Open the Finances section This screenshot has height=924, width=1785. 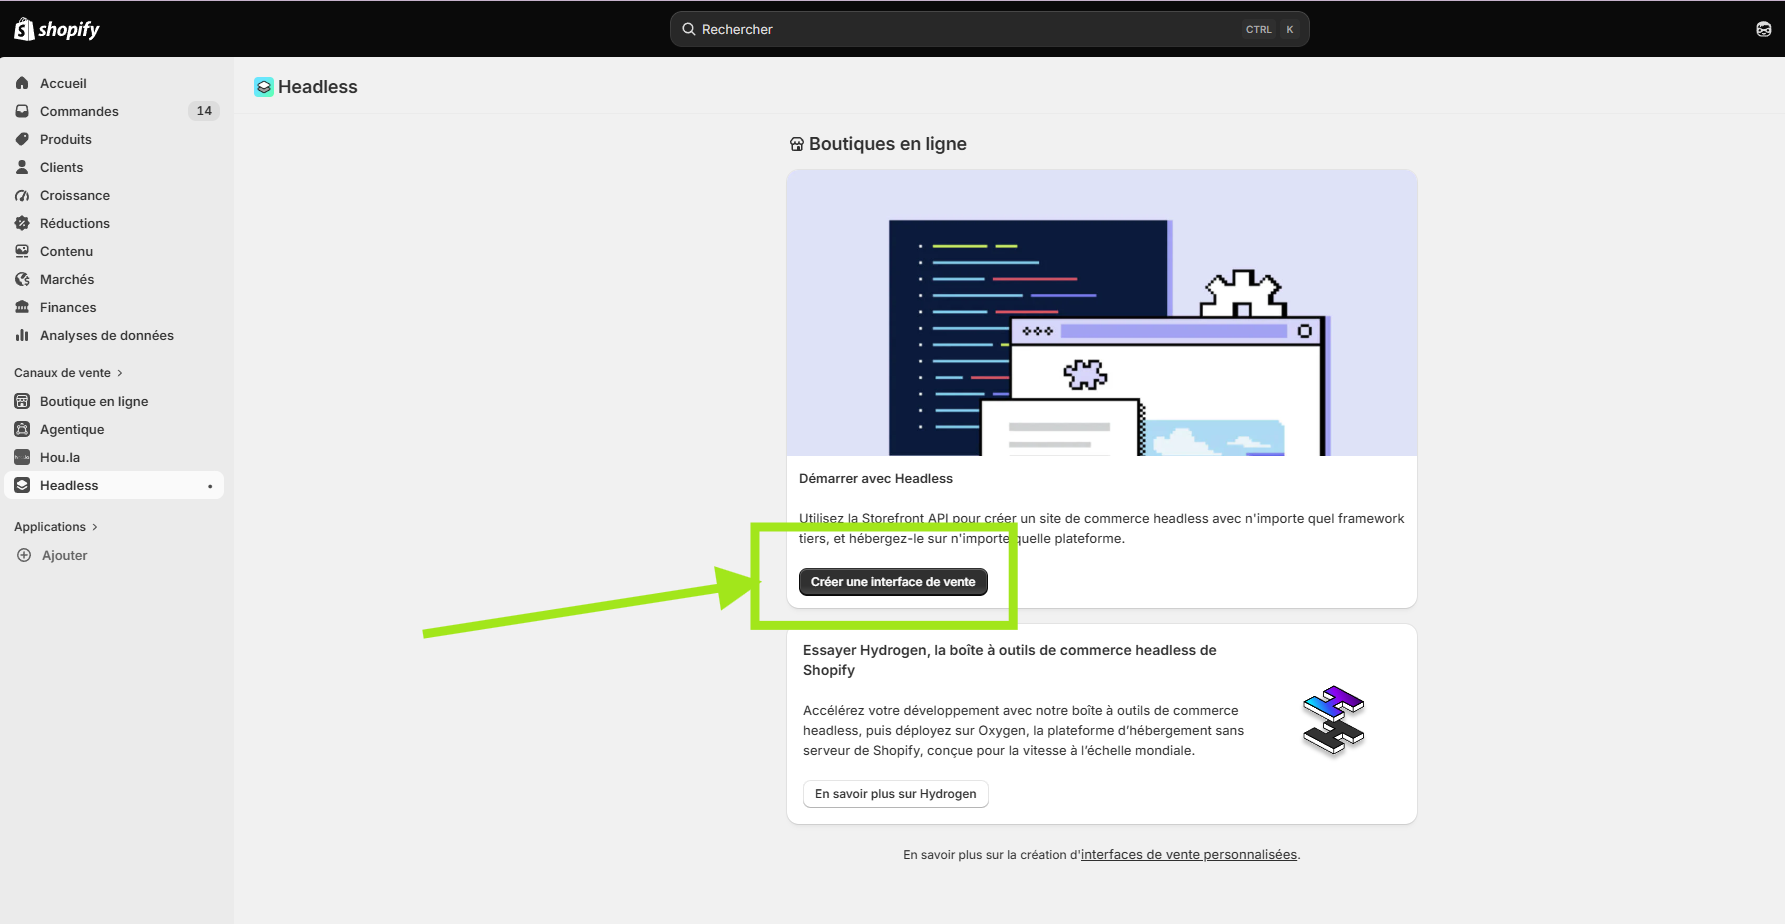(114, 307)
